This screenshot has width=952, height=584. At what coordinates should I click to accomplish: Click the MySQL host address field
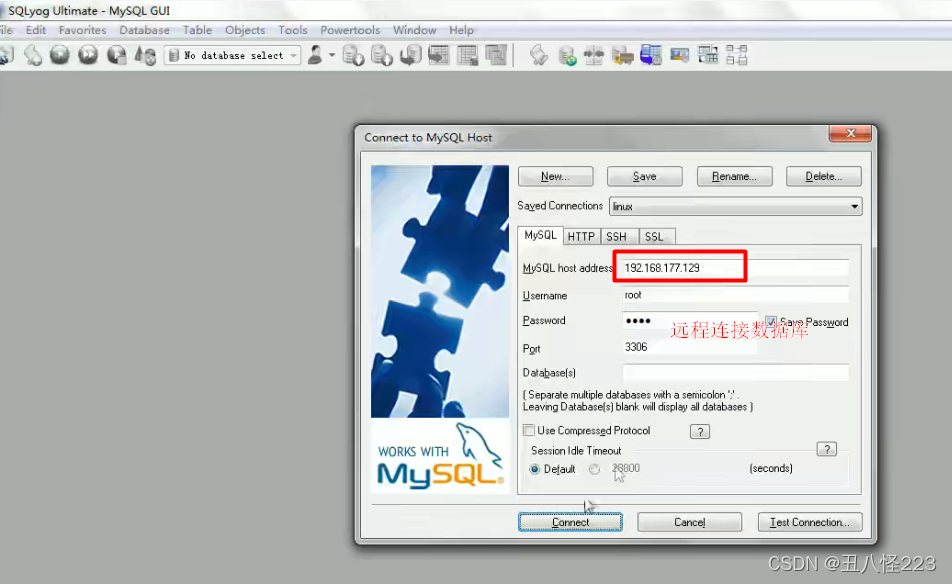click(x=735, y=268)
